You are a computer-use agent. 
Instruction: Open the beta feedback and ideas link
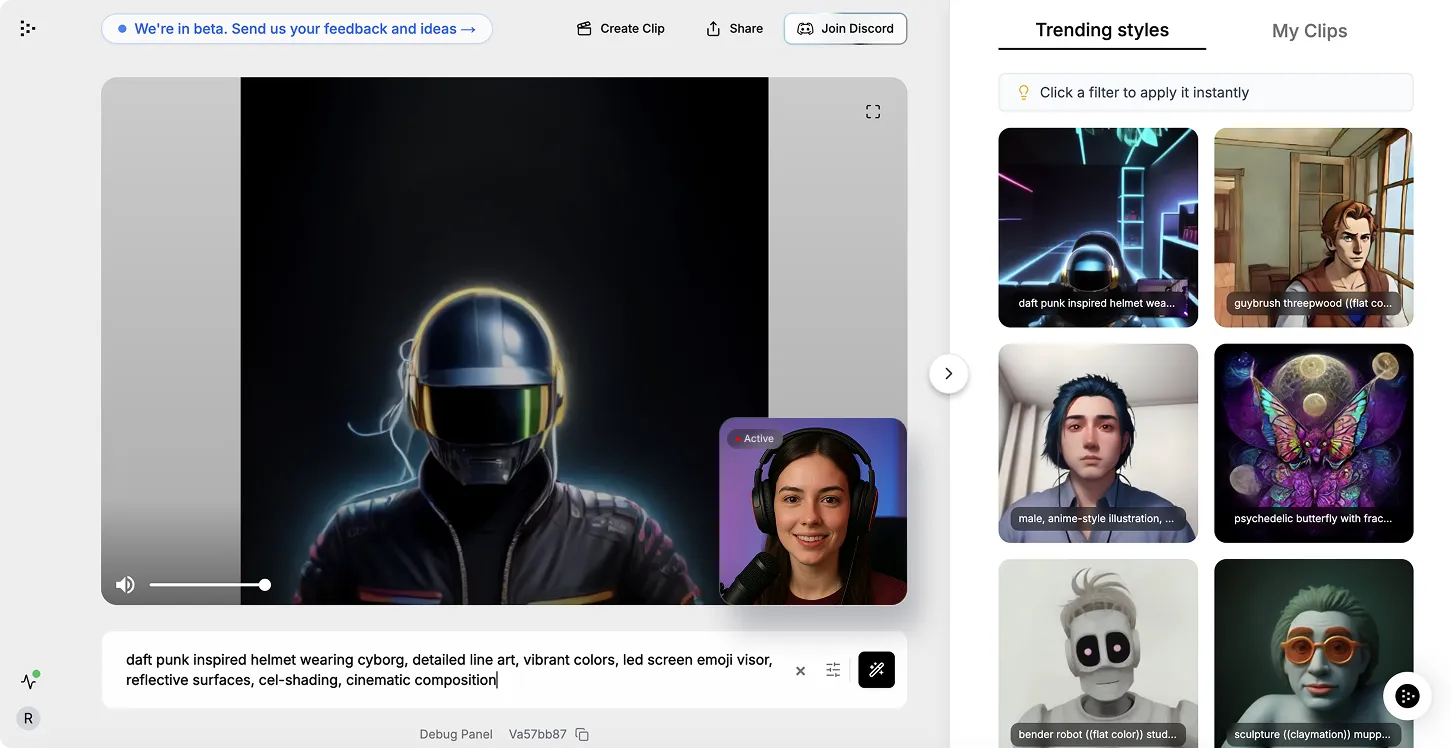pos(296,29)
